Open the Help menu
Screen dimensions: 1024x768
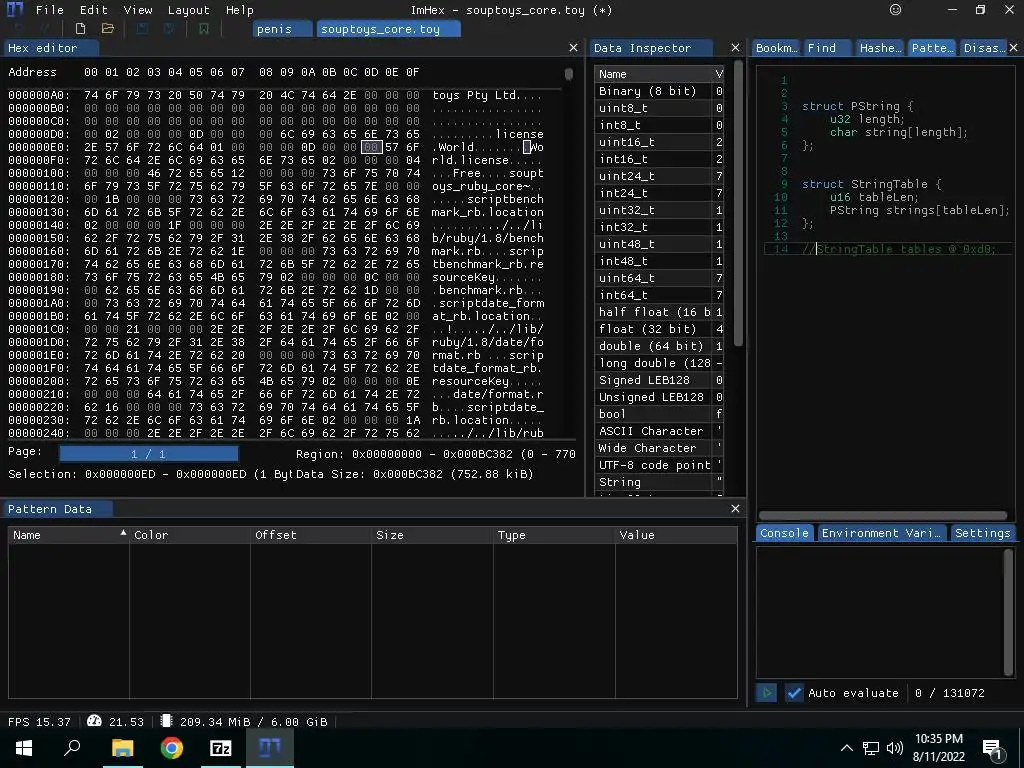240,10
